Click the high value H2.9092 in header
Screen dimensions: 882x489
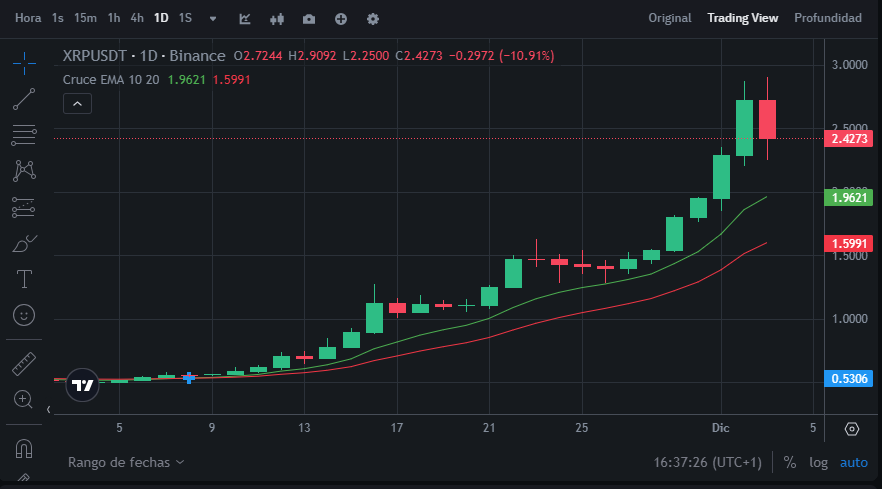[312, 56]
